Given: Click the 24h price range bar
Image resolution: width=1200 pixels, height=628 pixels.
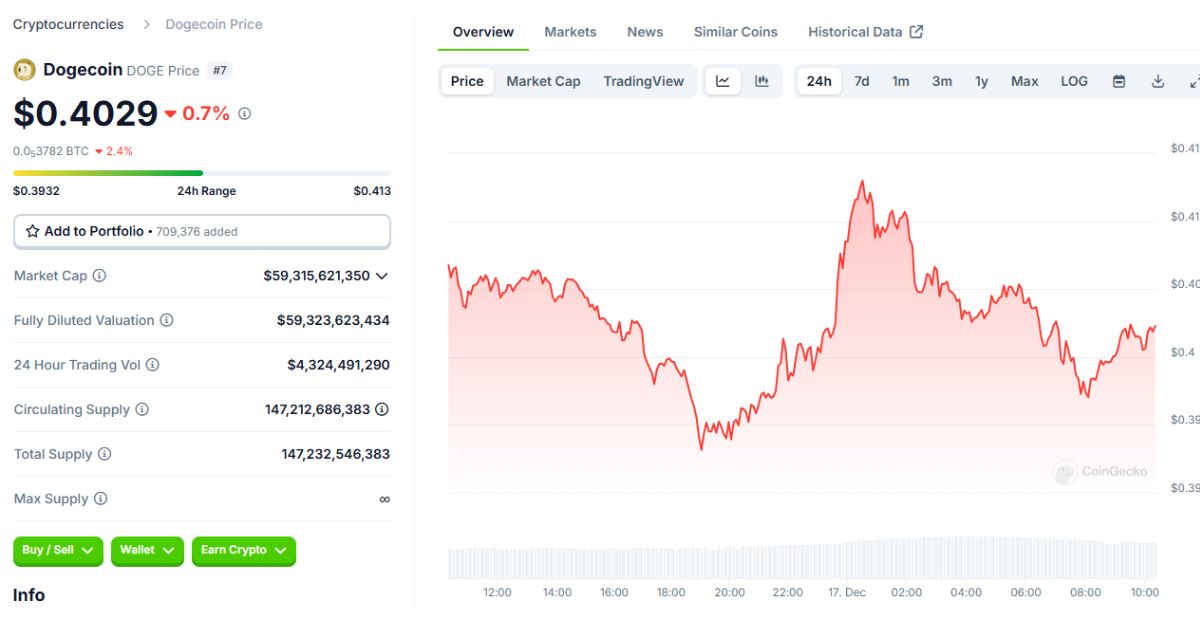Looking at the screenshot, I should (x=201, y=173).
